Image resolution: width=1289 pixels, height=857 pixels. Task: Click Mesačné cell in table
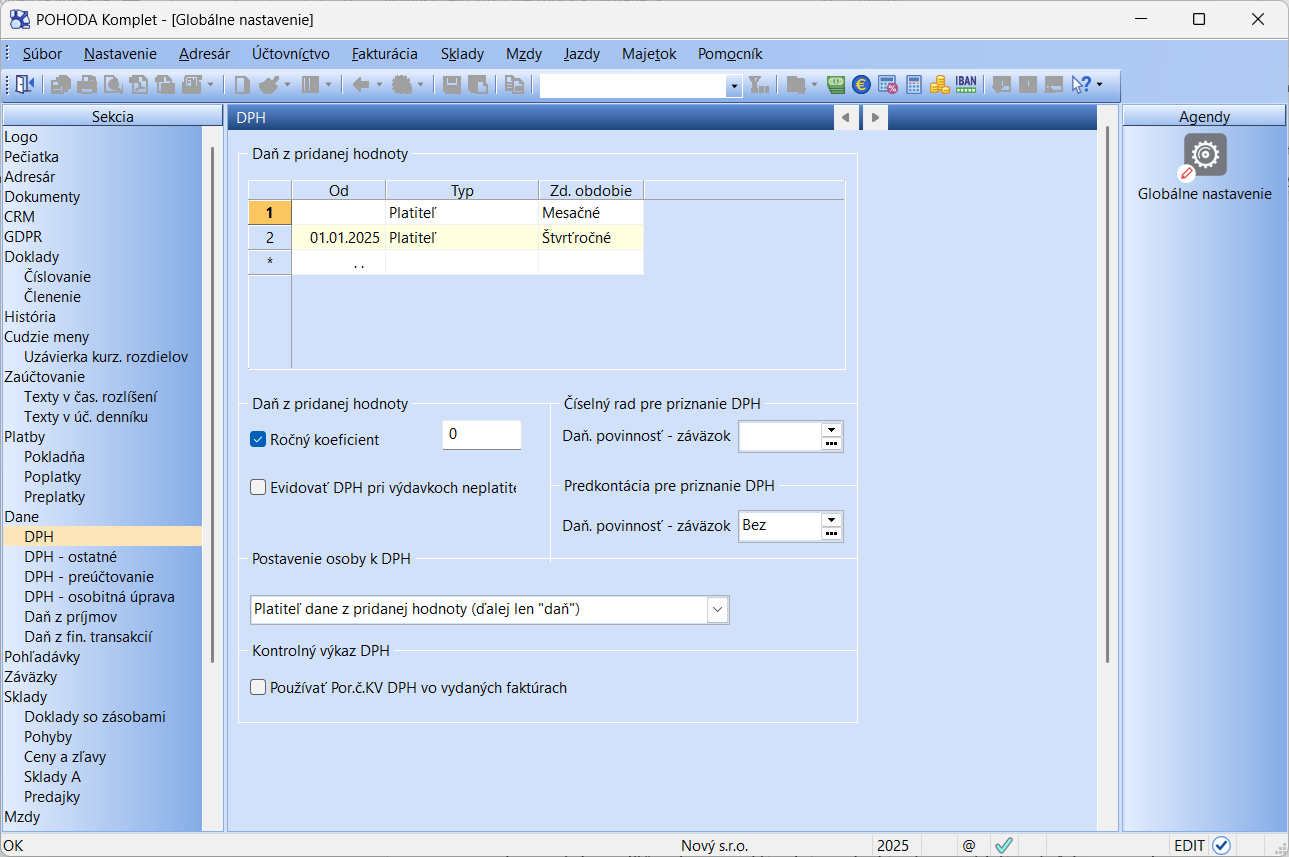pyautogui.click(x=591, y=213)
